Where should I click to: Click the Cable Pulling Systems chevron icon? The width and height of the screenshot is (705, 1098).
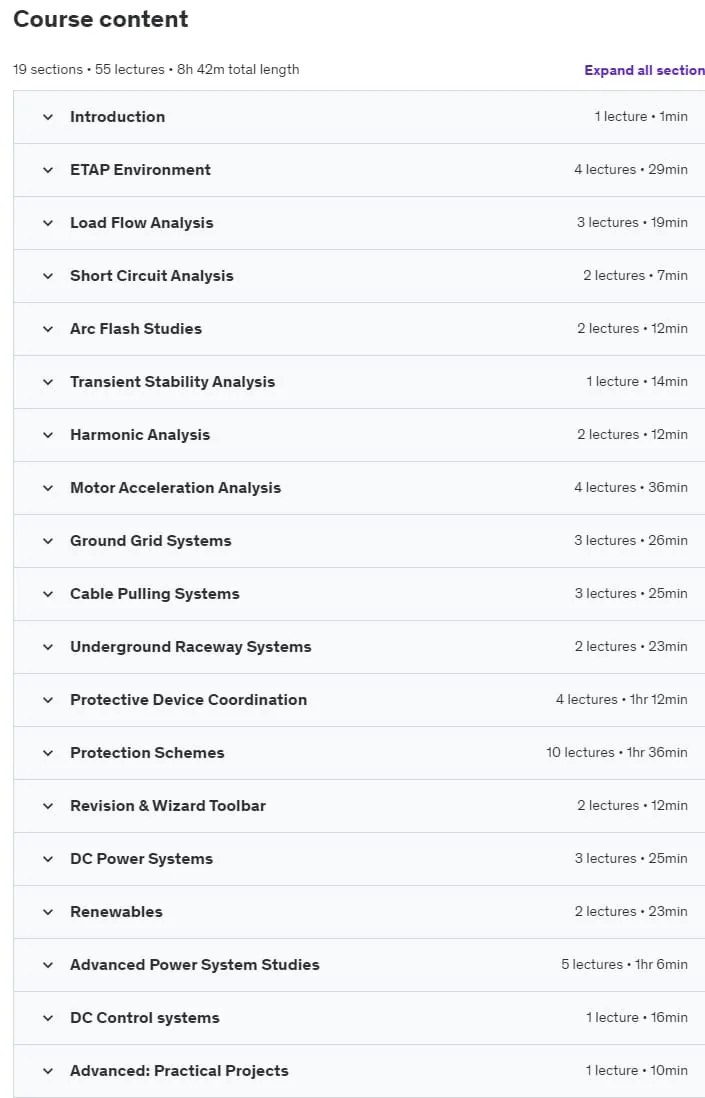coord(48,594)
